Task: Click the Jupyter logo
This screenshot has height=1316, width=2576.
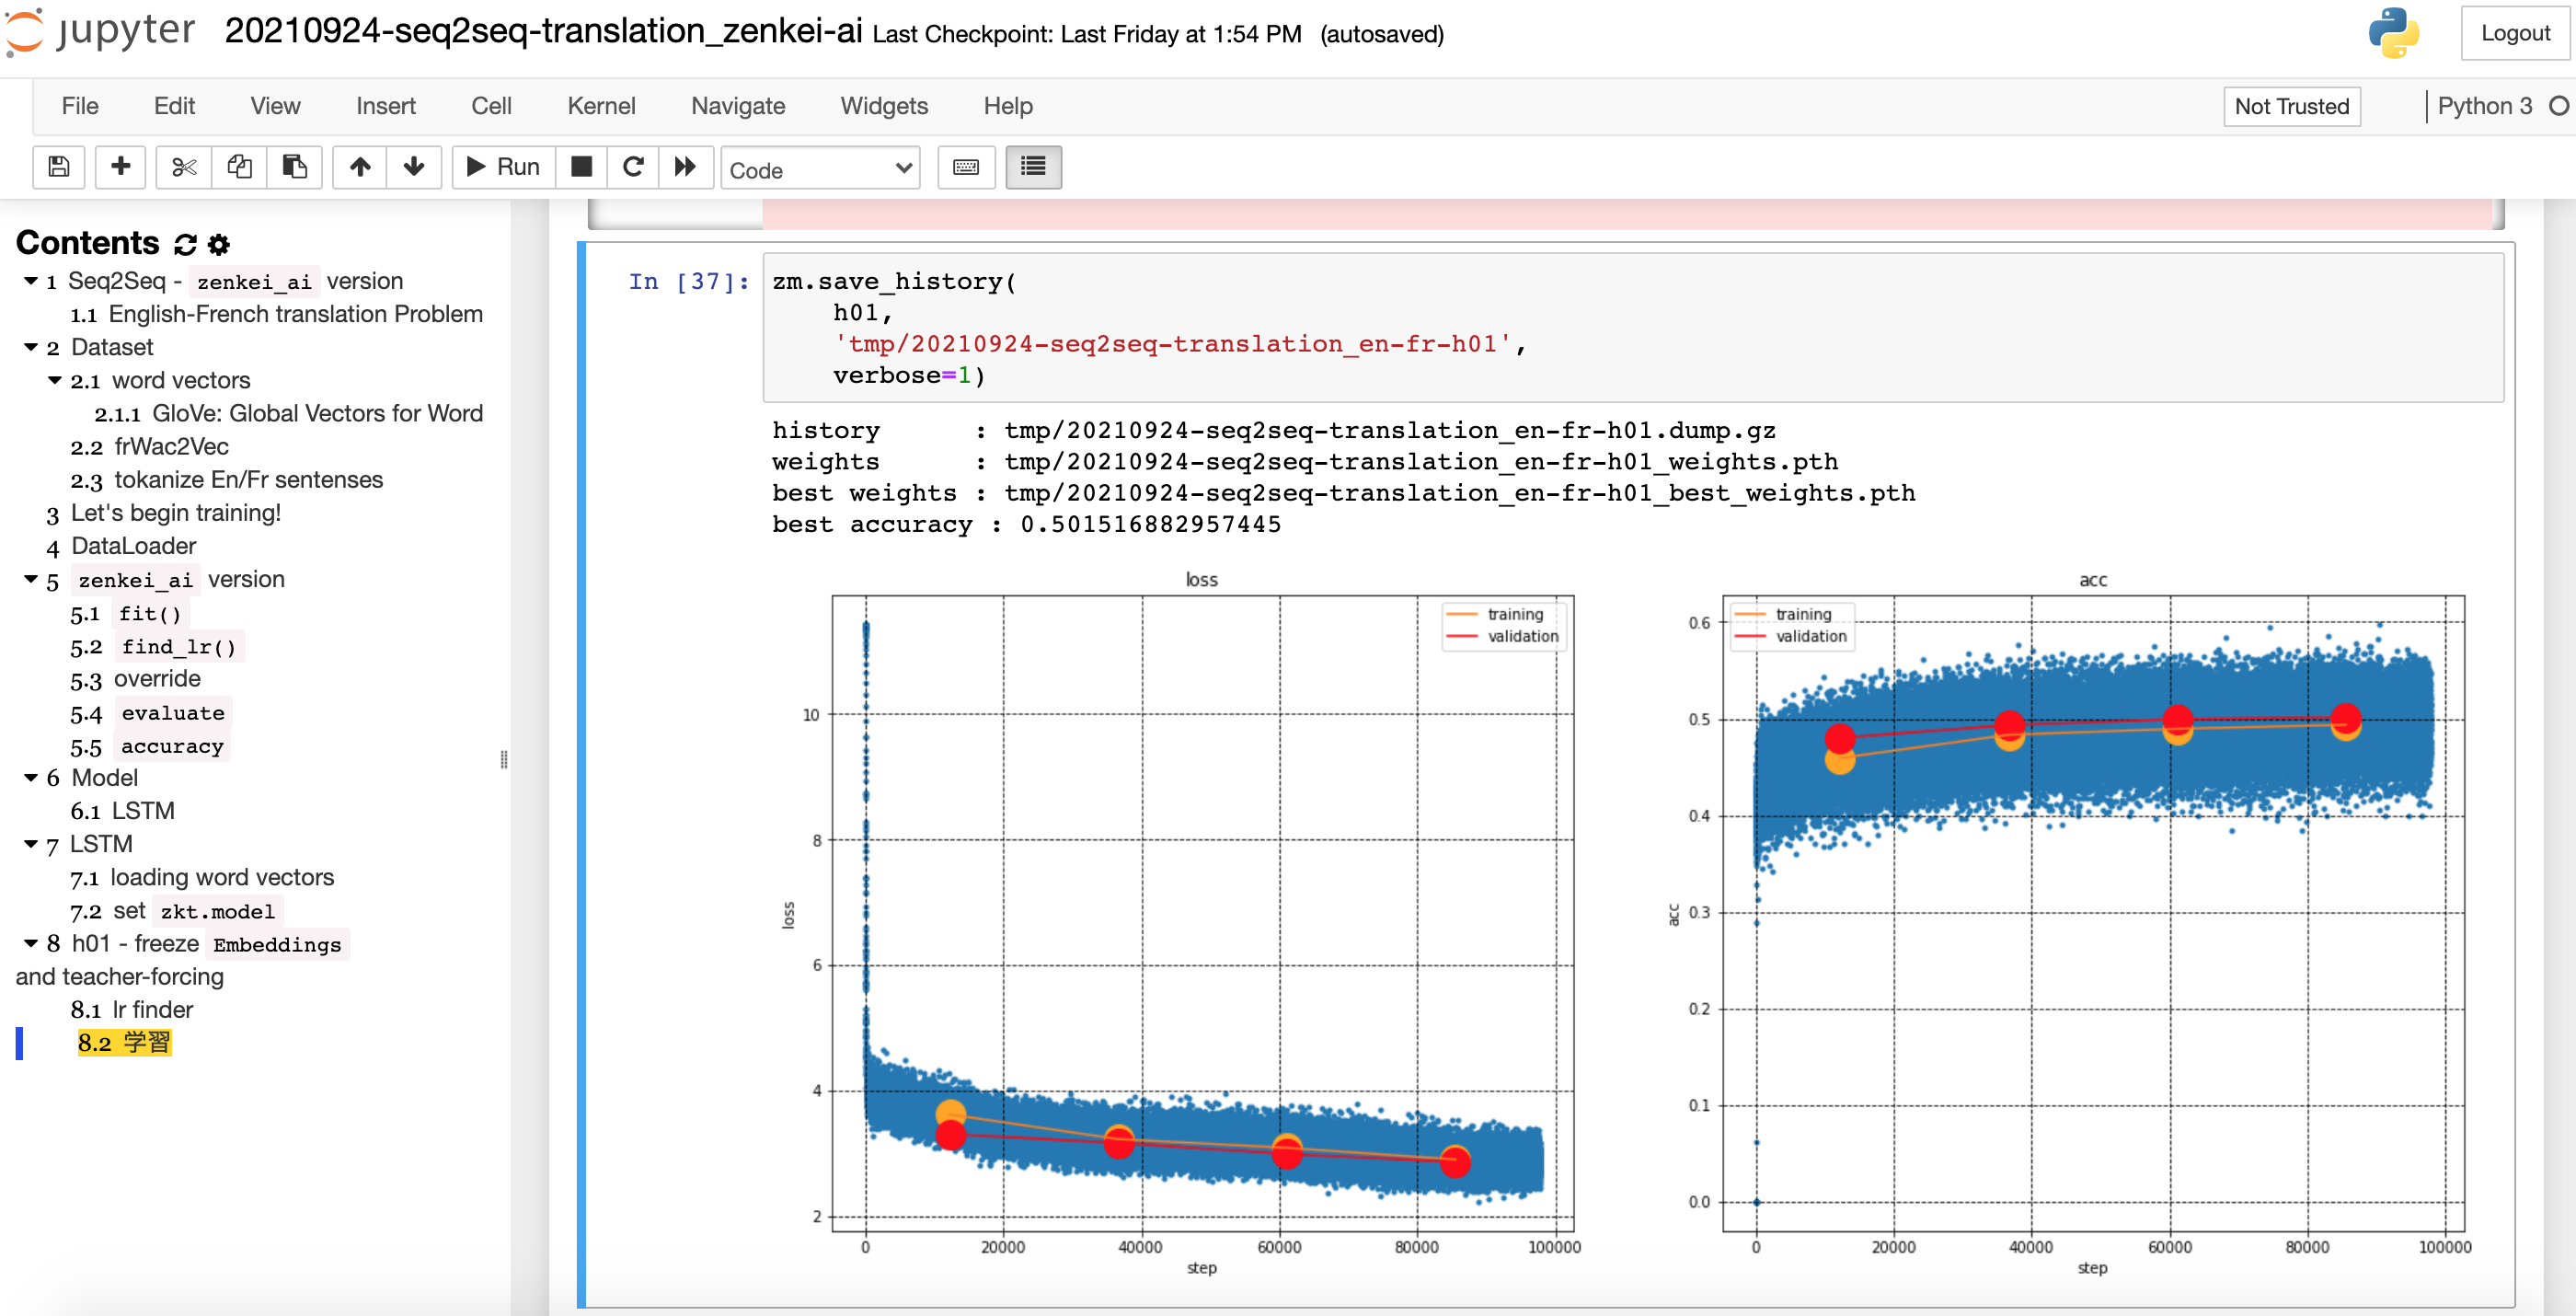Action: 100,32
